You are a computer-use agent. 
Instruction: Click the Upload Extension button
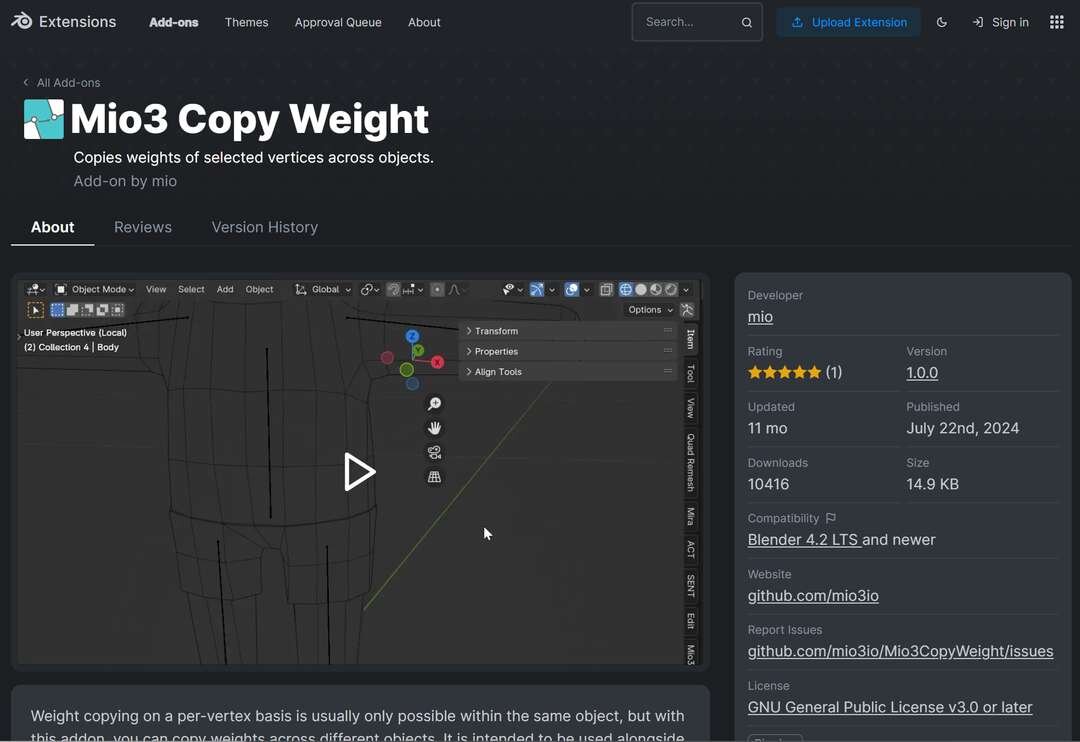tap(849, 23)
